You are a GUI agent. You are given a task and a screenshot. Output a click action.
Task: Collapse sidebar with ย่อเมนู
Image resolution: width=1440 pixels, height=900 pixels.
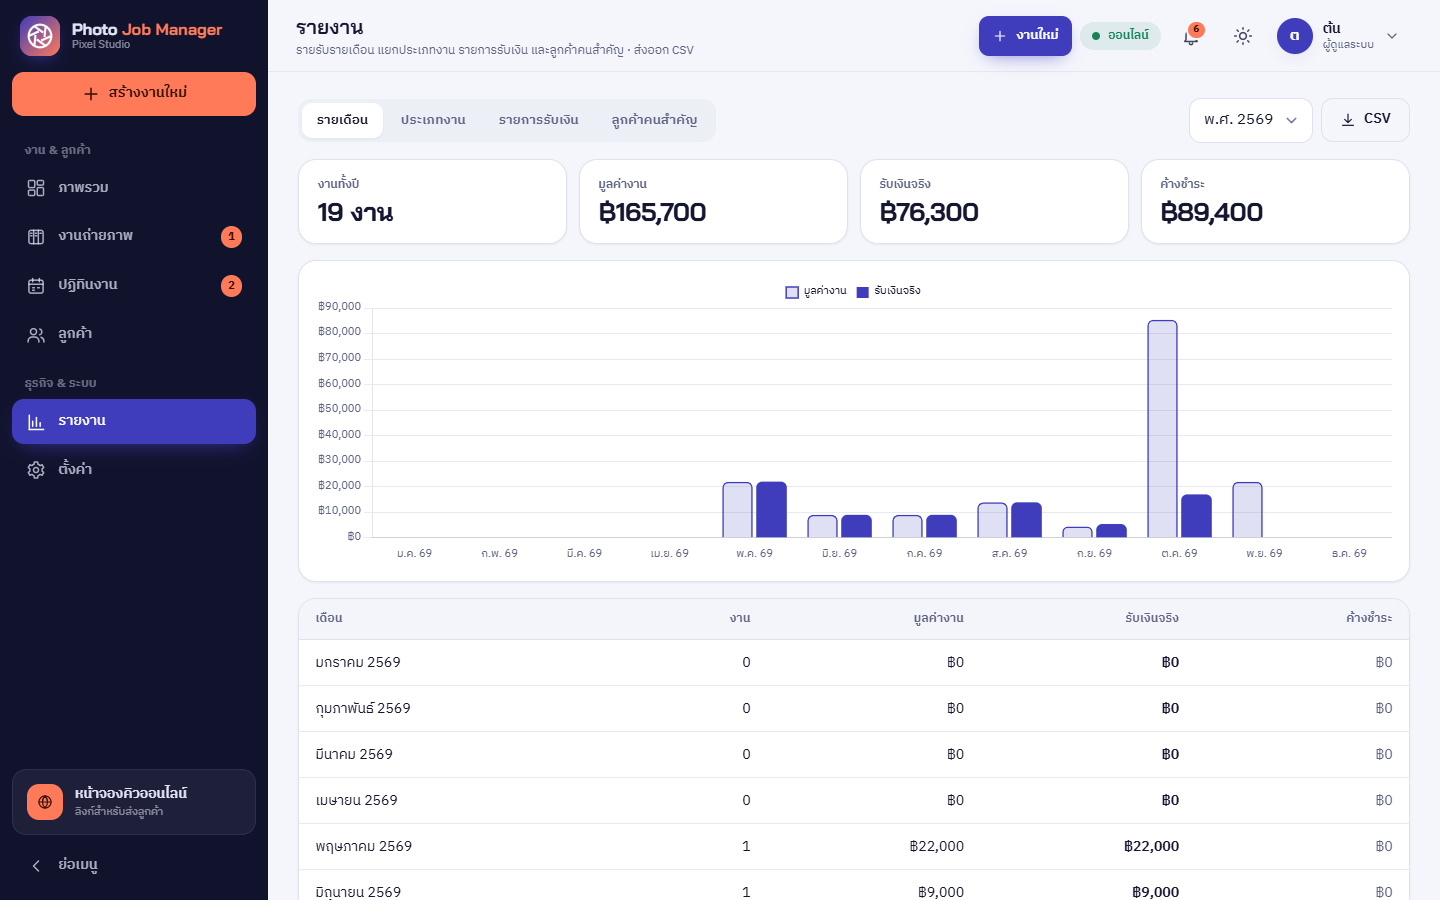tap(134, 865)
